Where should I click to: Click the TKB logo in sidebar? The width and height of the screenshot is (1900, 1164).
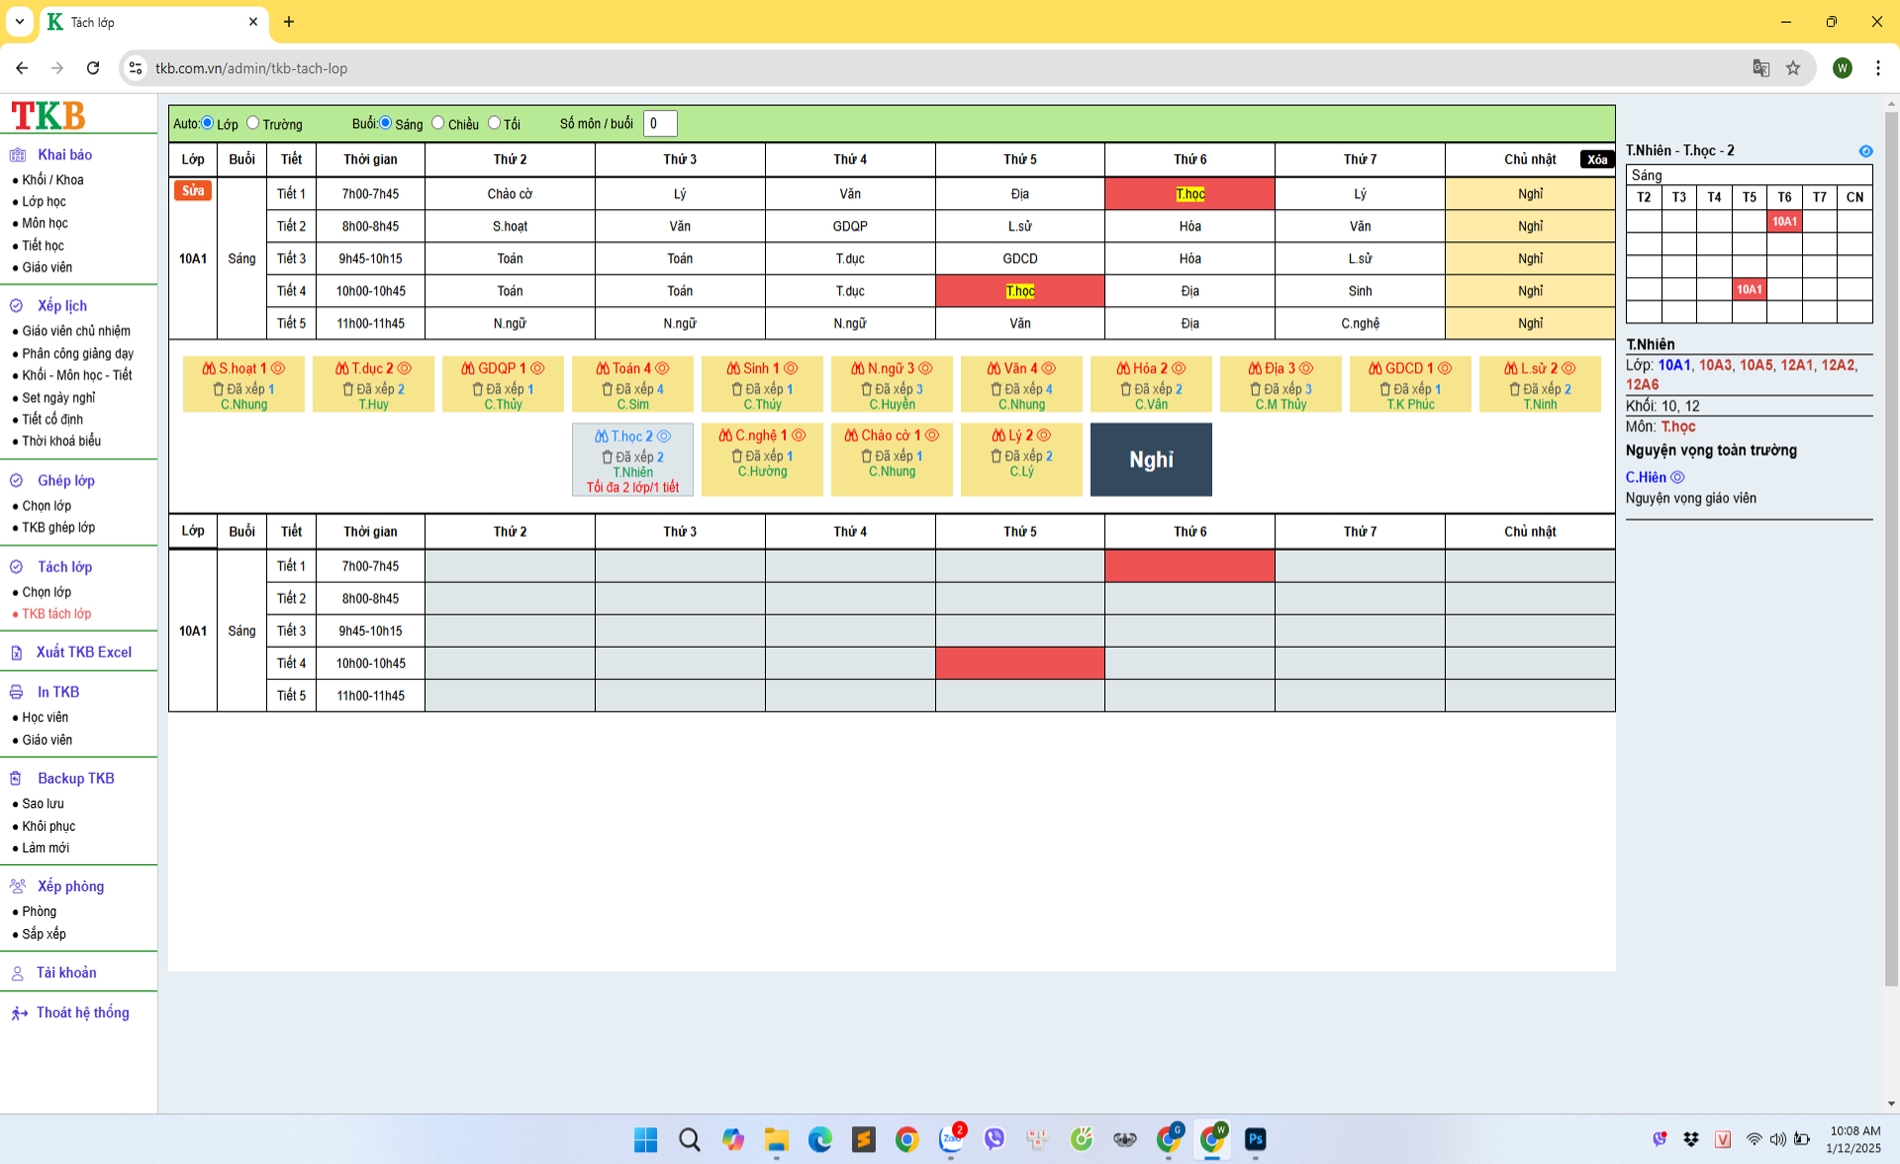point(48,116)
